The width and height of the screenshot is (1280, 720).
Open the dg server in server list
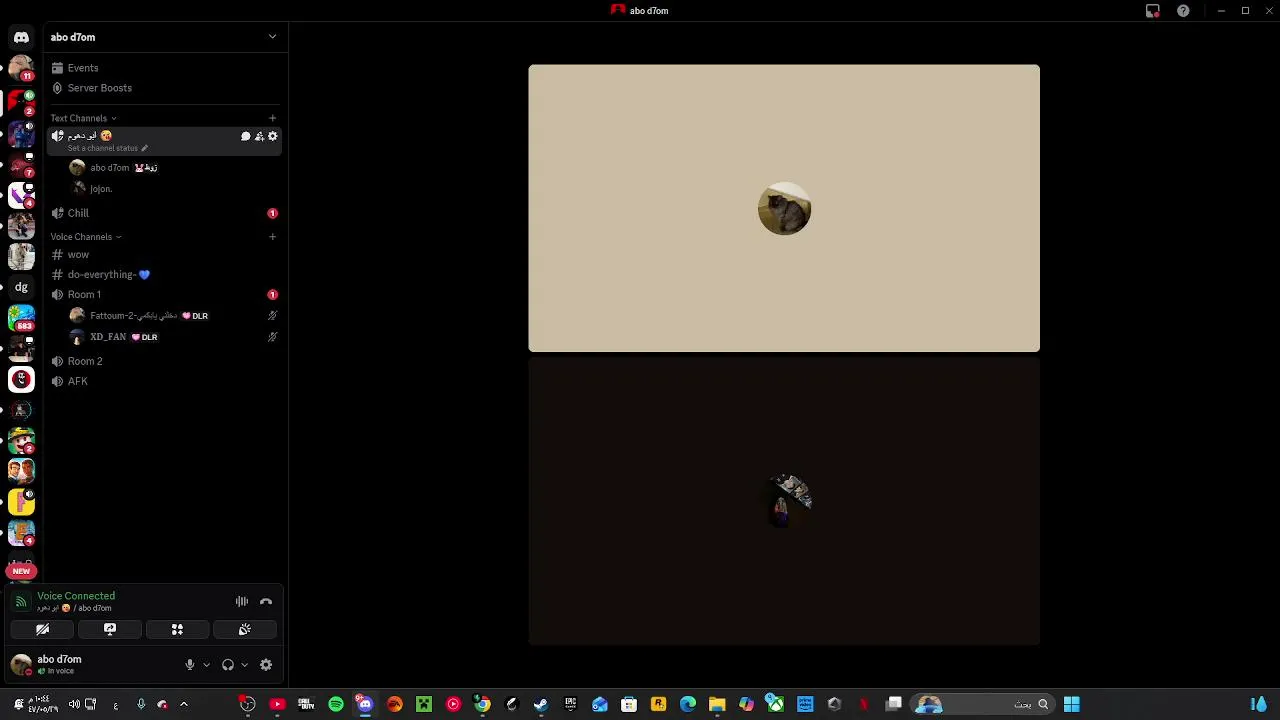21,287
